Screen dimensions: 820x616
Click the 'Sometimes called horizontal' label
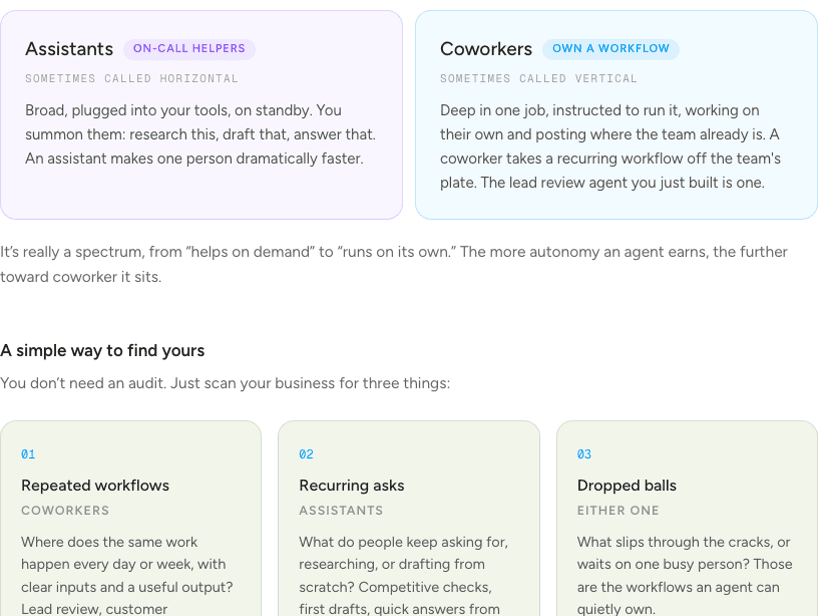[131, 78]
